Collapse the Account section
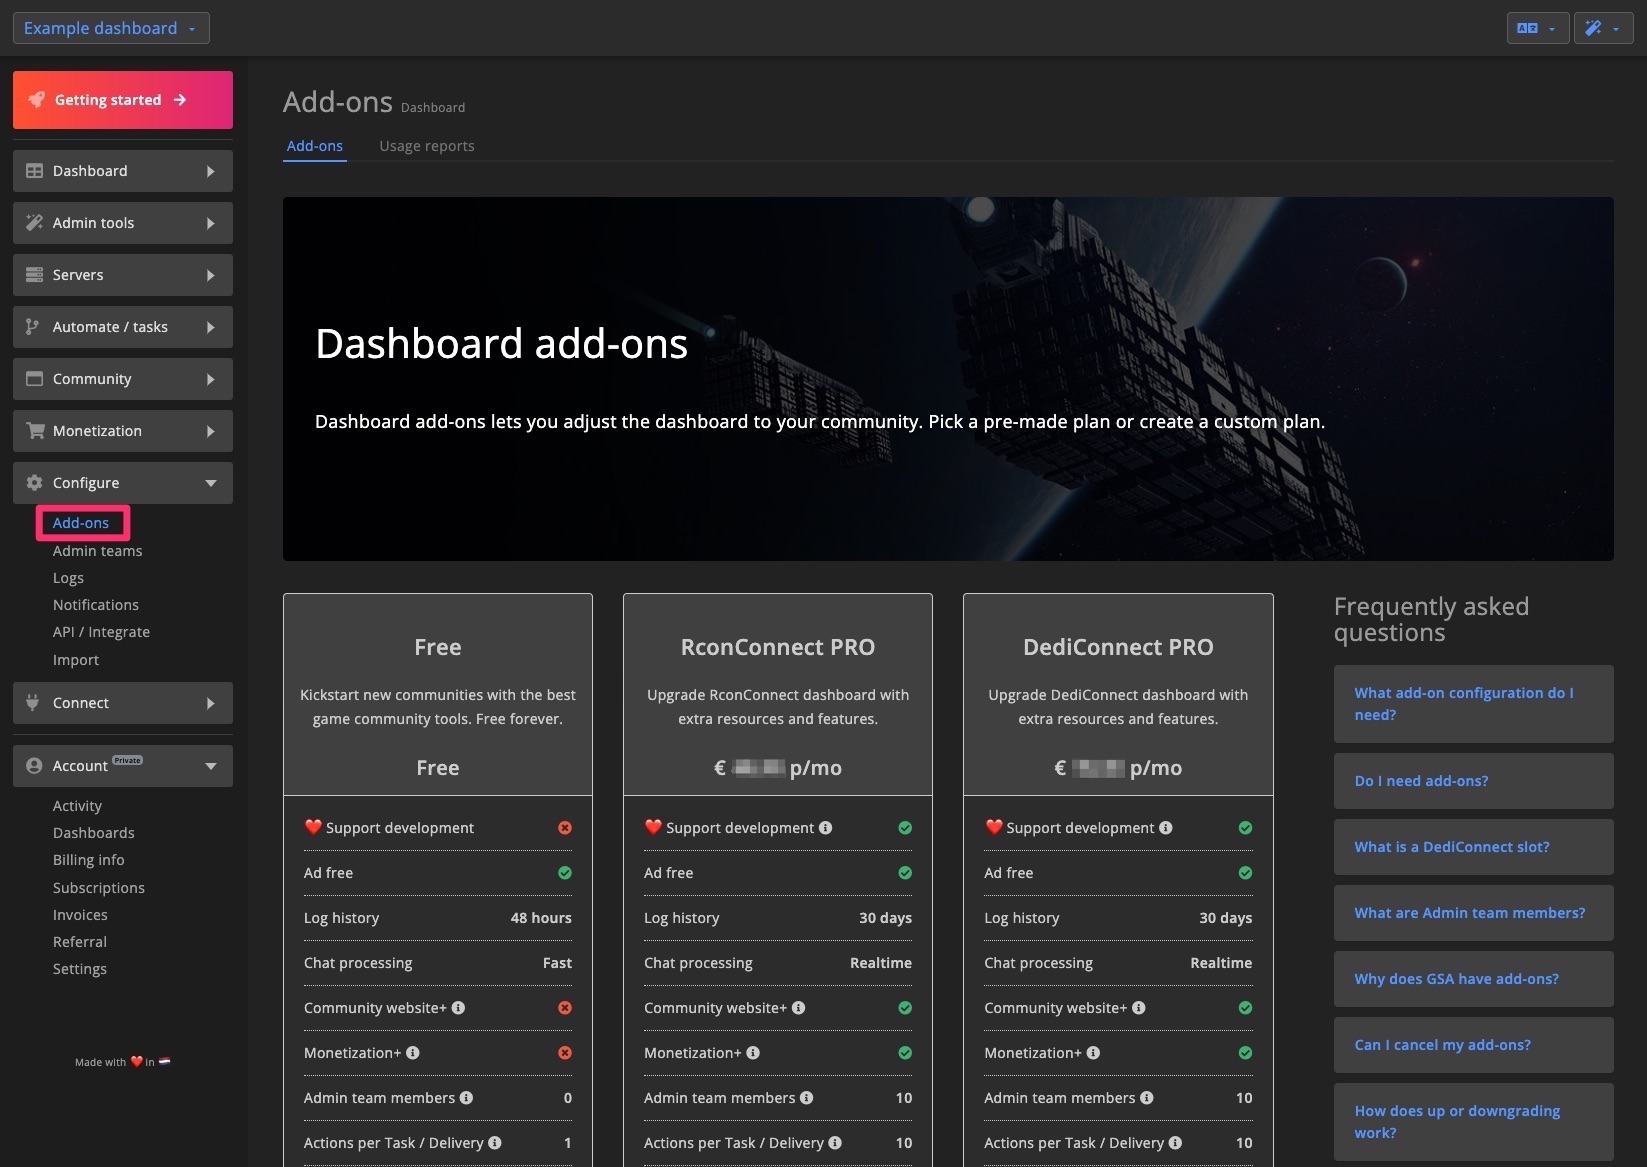 (x=210, y=765)
